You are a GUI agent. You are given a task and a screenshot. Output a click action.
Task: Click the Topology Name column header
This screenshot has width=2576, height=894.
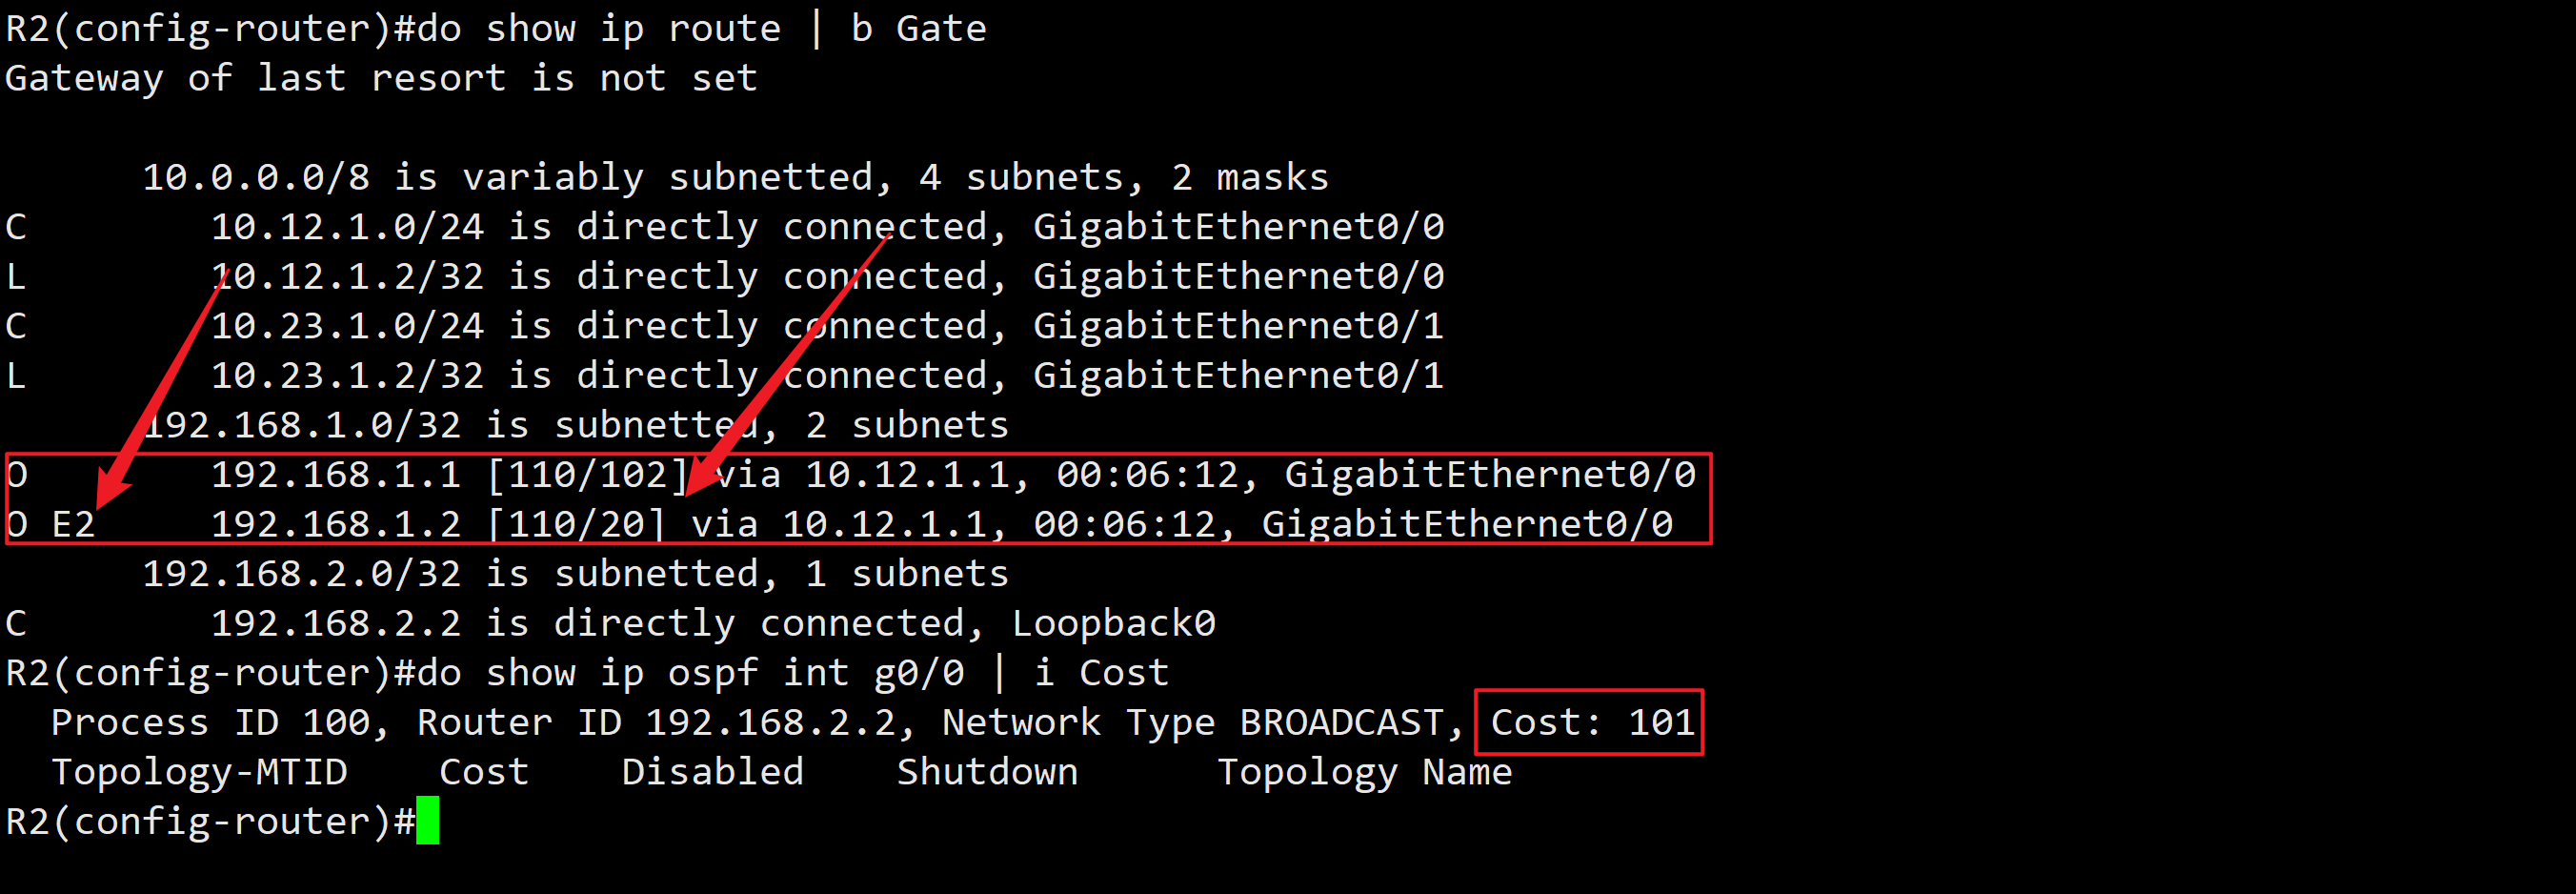pyautogui.click(x=1364, y=772)
